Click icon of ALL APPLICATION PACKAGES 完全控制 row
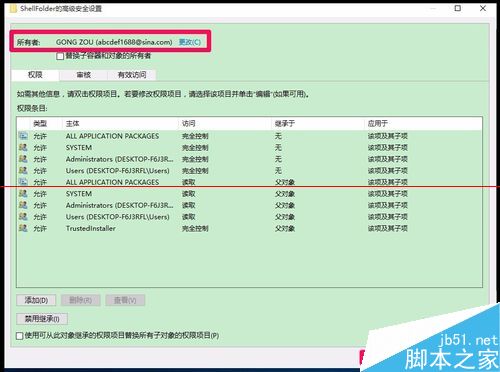Image resolution: width=500 pixels, height=372 pixels. point(23,136)
